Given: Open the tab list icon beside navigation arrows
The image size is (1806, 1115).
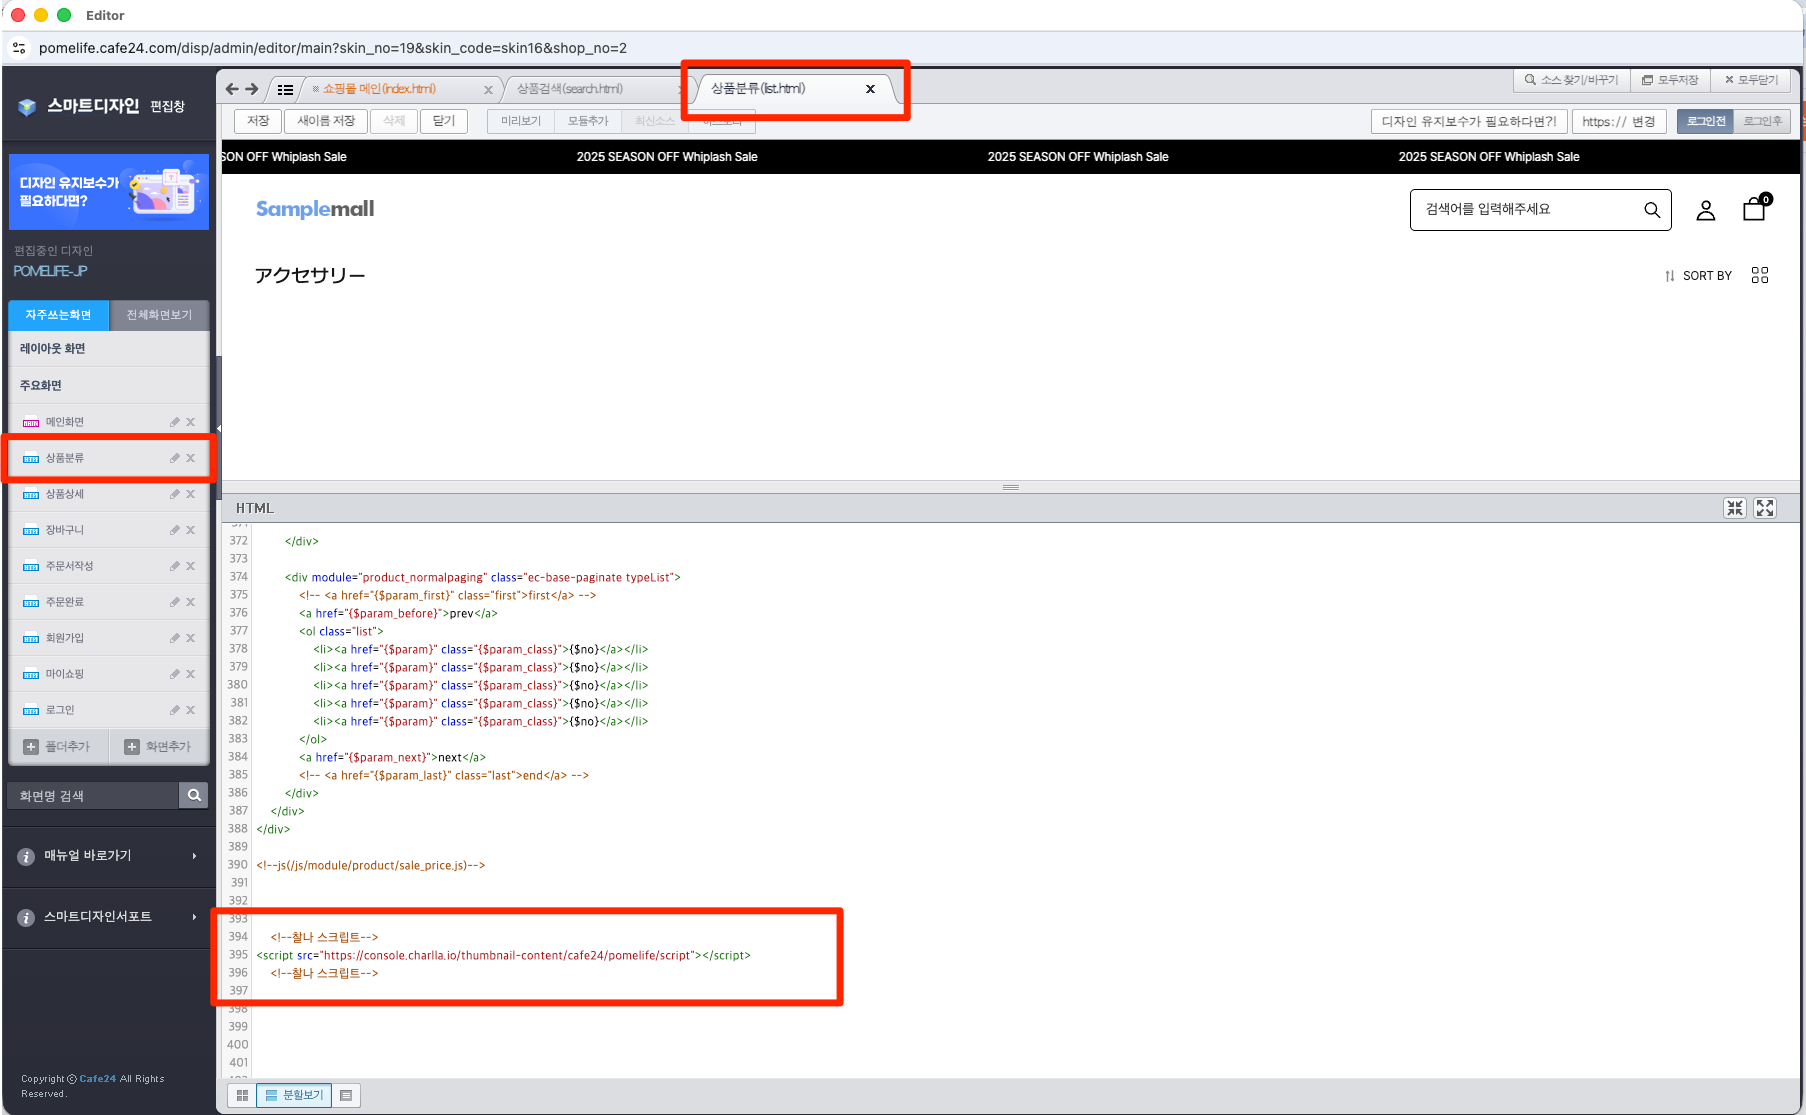Looking at the screenshot, I should (x=285, y=90).
